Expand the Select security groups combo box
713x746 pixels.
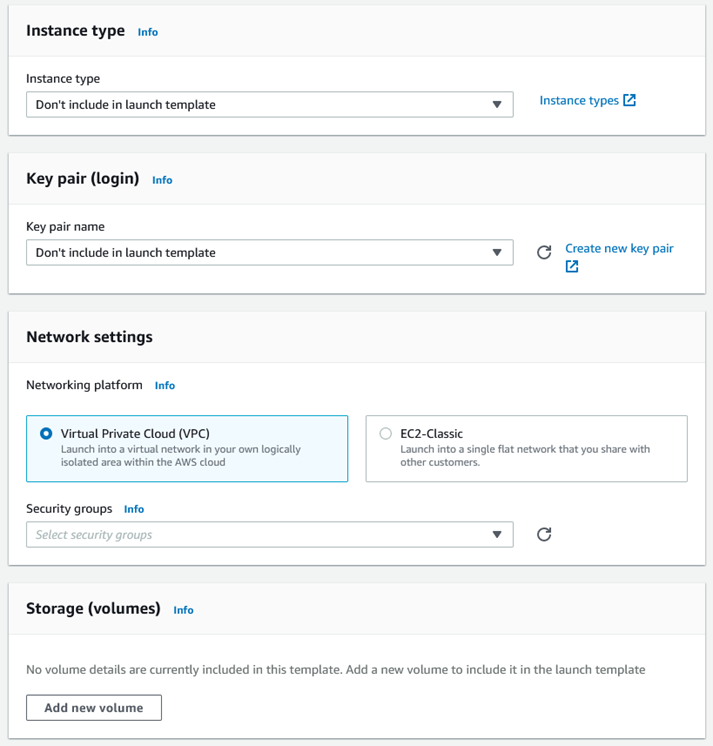tap(270, 535)
